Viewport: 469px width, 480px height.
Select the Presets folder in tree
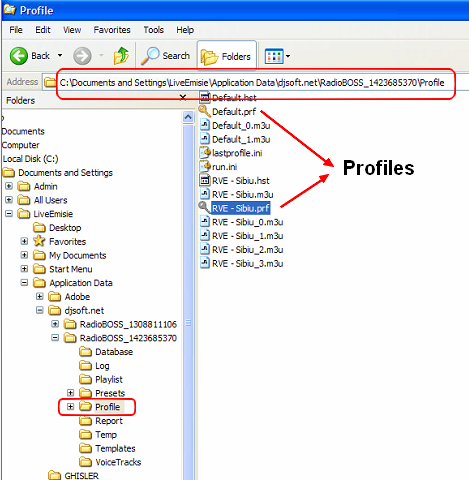[x=110, y=393]
